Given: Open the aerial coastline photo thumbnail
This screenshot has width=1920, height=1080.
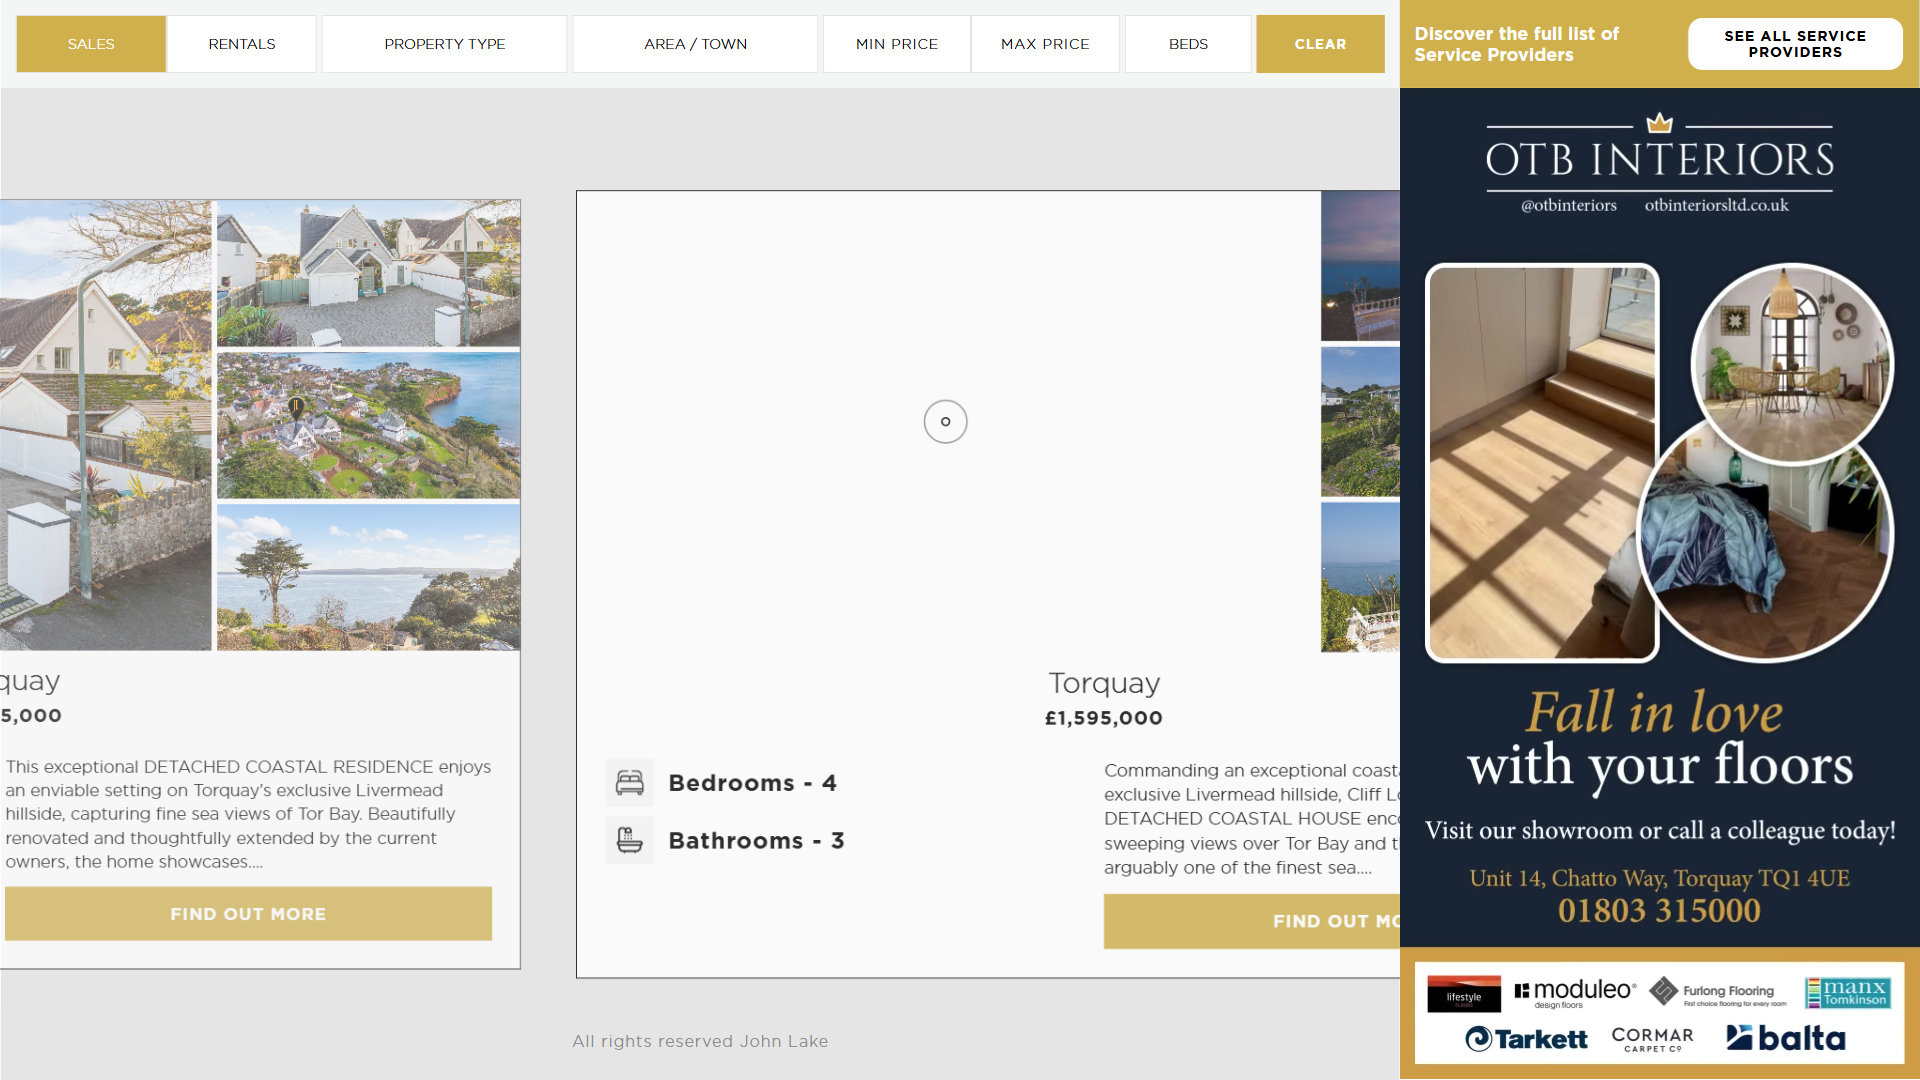Looking at the screenshot, I should point(368,425).
